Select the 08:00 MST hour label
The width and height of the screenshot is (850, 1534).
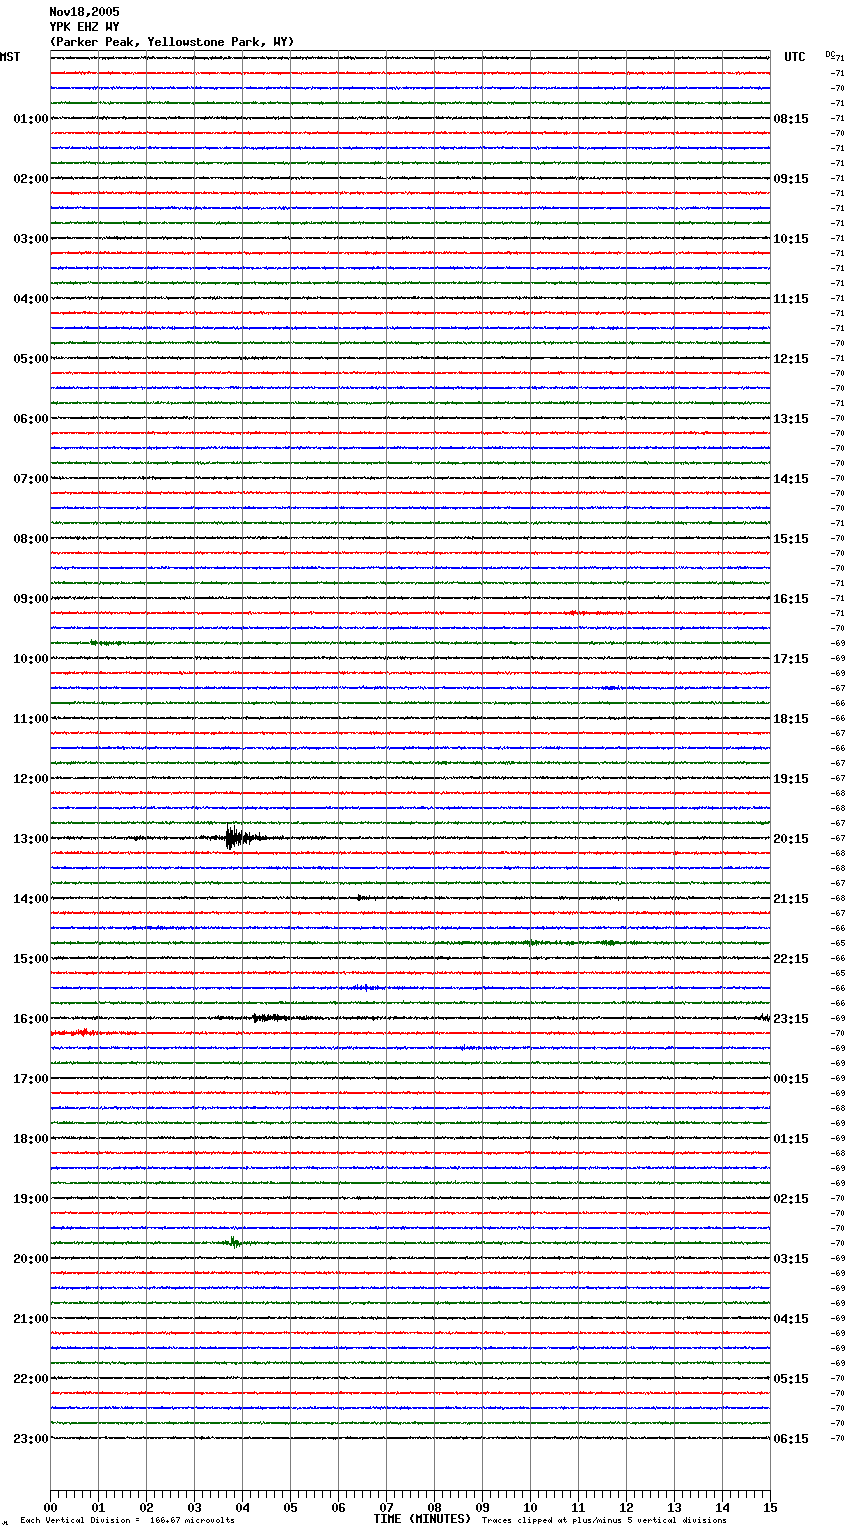click(x=31, y=539)
